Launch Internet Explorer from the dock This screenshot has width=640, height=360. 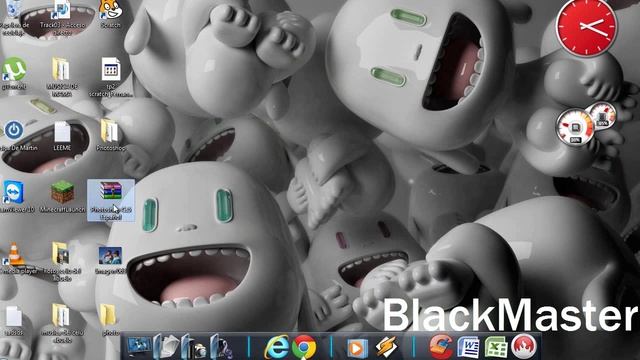coord(277,347)
